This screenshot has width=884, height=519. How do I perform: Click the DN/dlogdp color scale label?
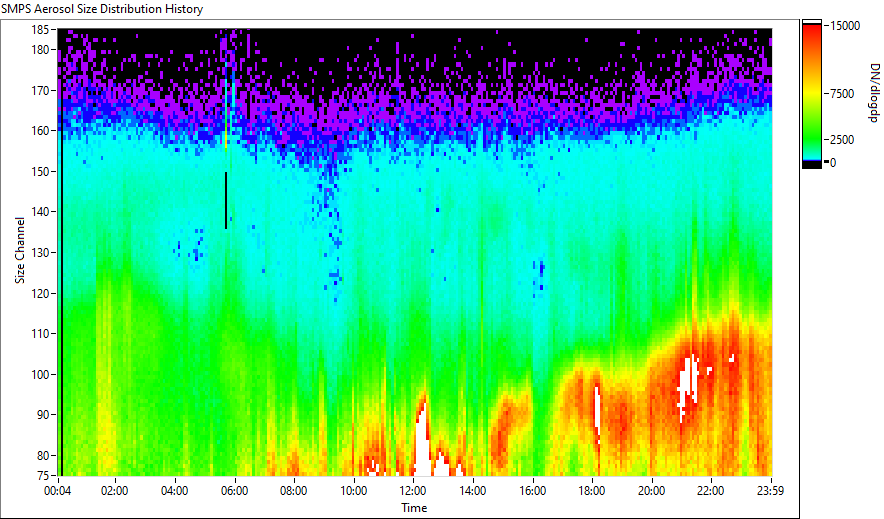(x=873, y=92)
